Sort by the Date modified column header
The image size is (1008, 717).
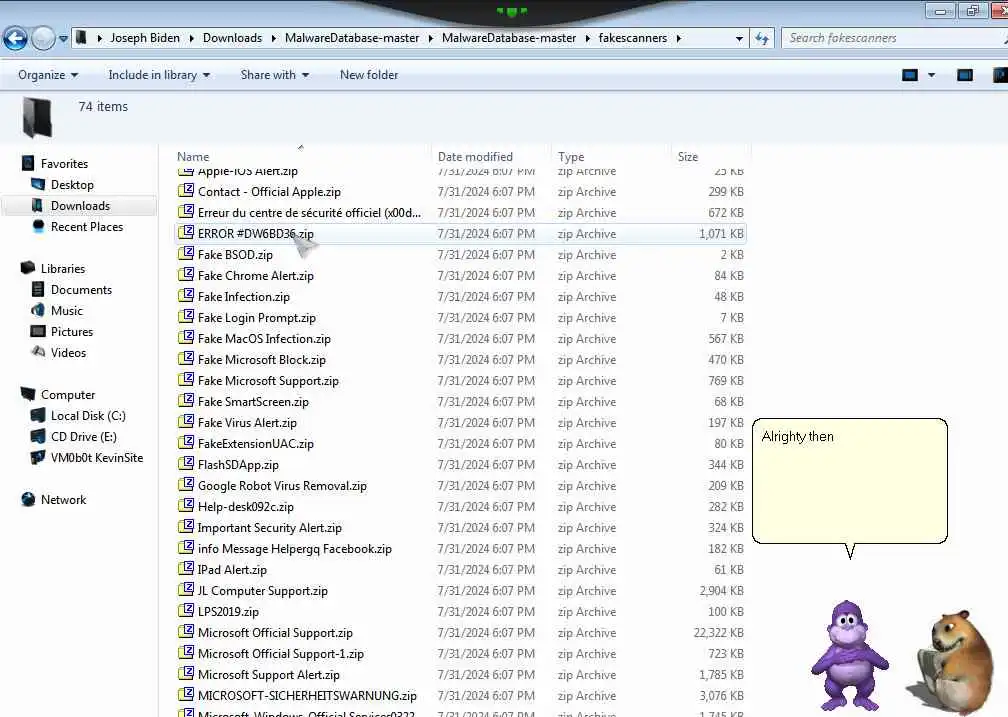[x=475, y=156]
